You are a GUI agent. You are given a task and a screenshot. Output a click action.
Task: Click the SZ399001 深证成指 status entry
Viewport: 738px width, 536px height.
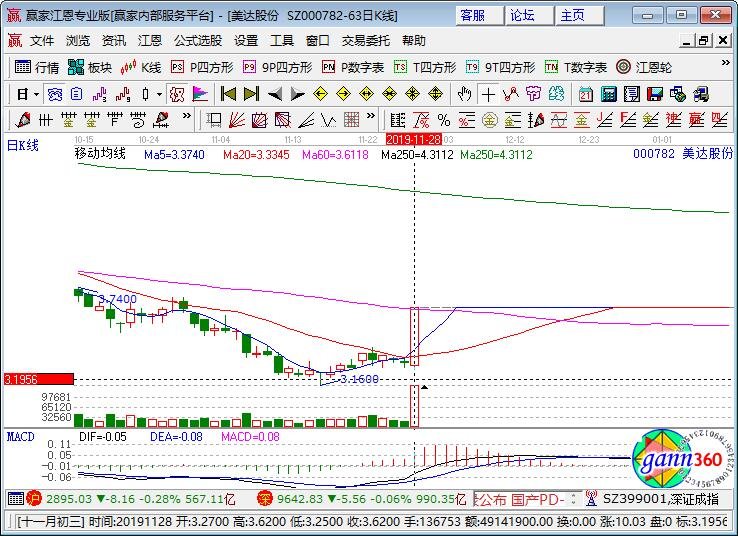tap(661, 499)
